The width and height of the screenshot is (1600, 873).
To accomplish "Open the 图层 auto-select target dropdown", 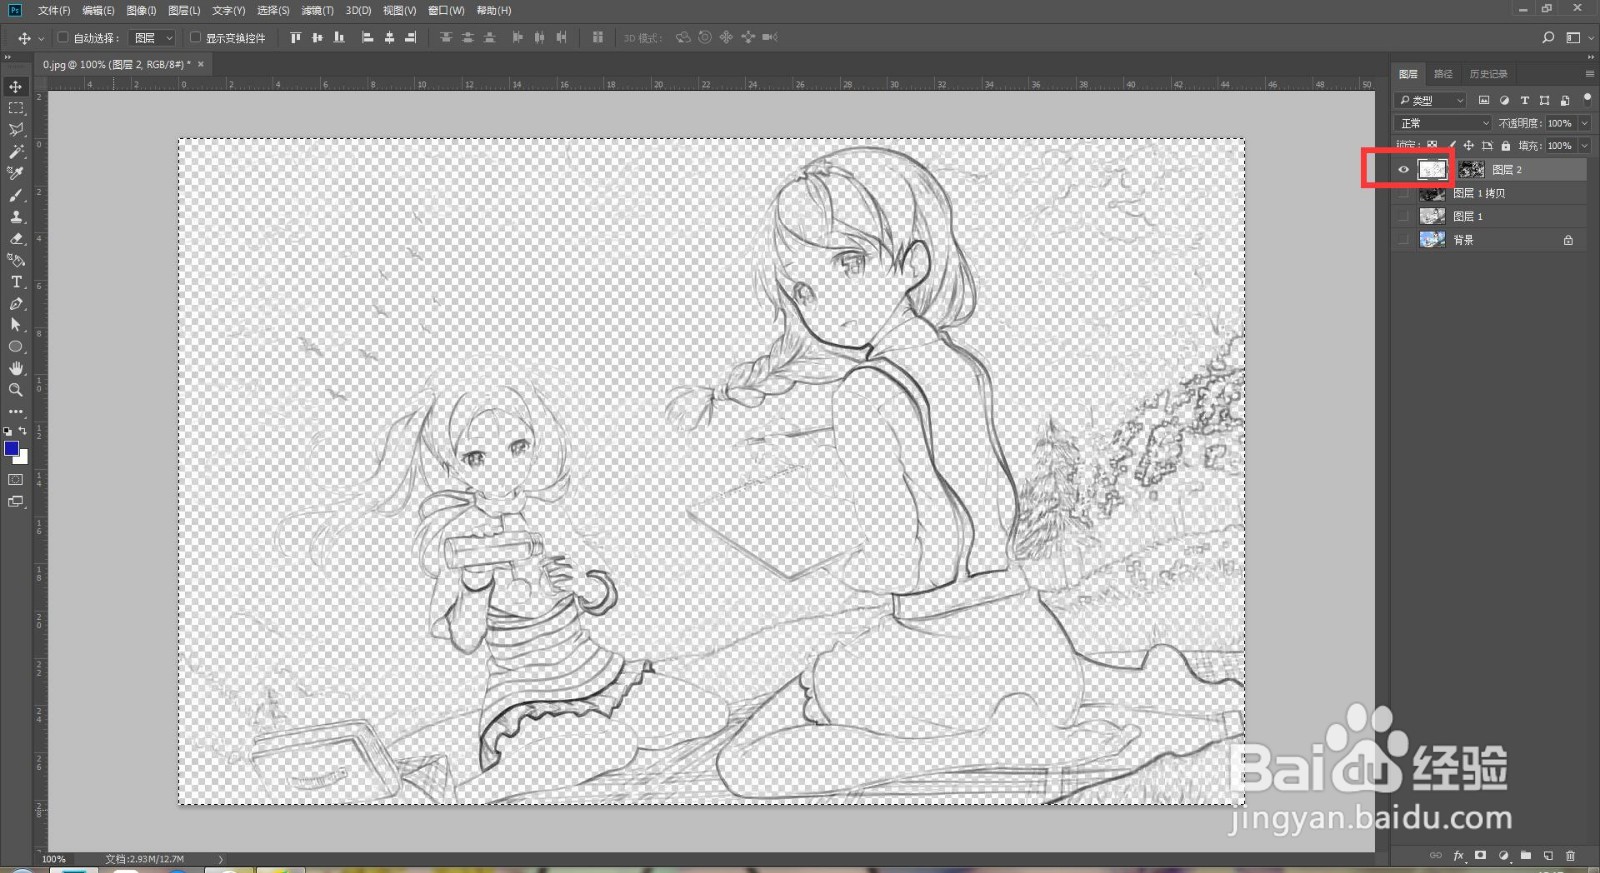I will (x=153, y=38).
